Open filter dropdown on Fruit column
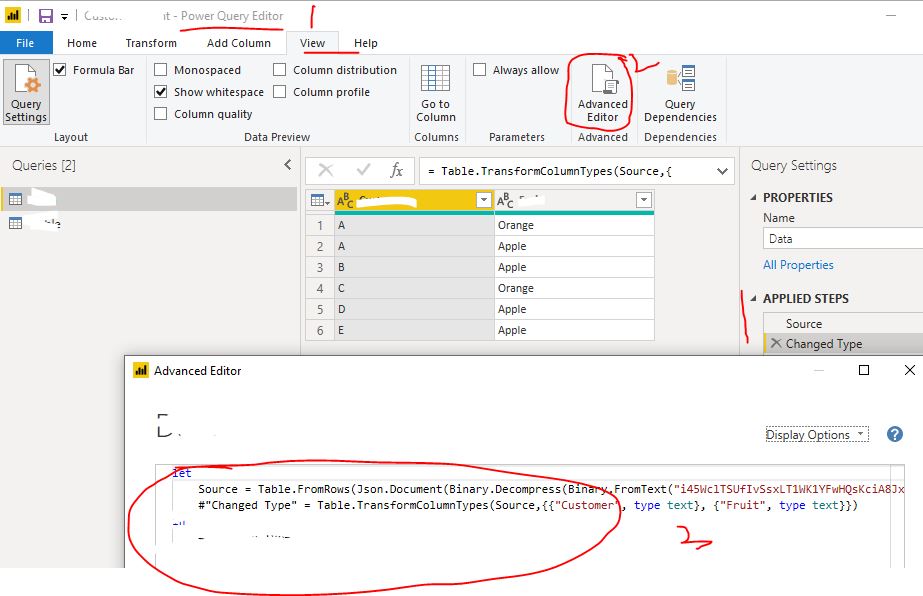The height and width of the screenshot is (596, 923). coord(644,200)
